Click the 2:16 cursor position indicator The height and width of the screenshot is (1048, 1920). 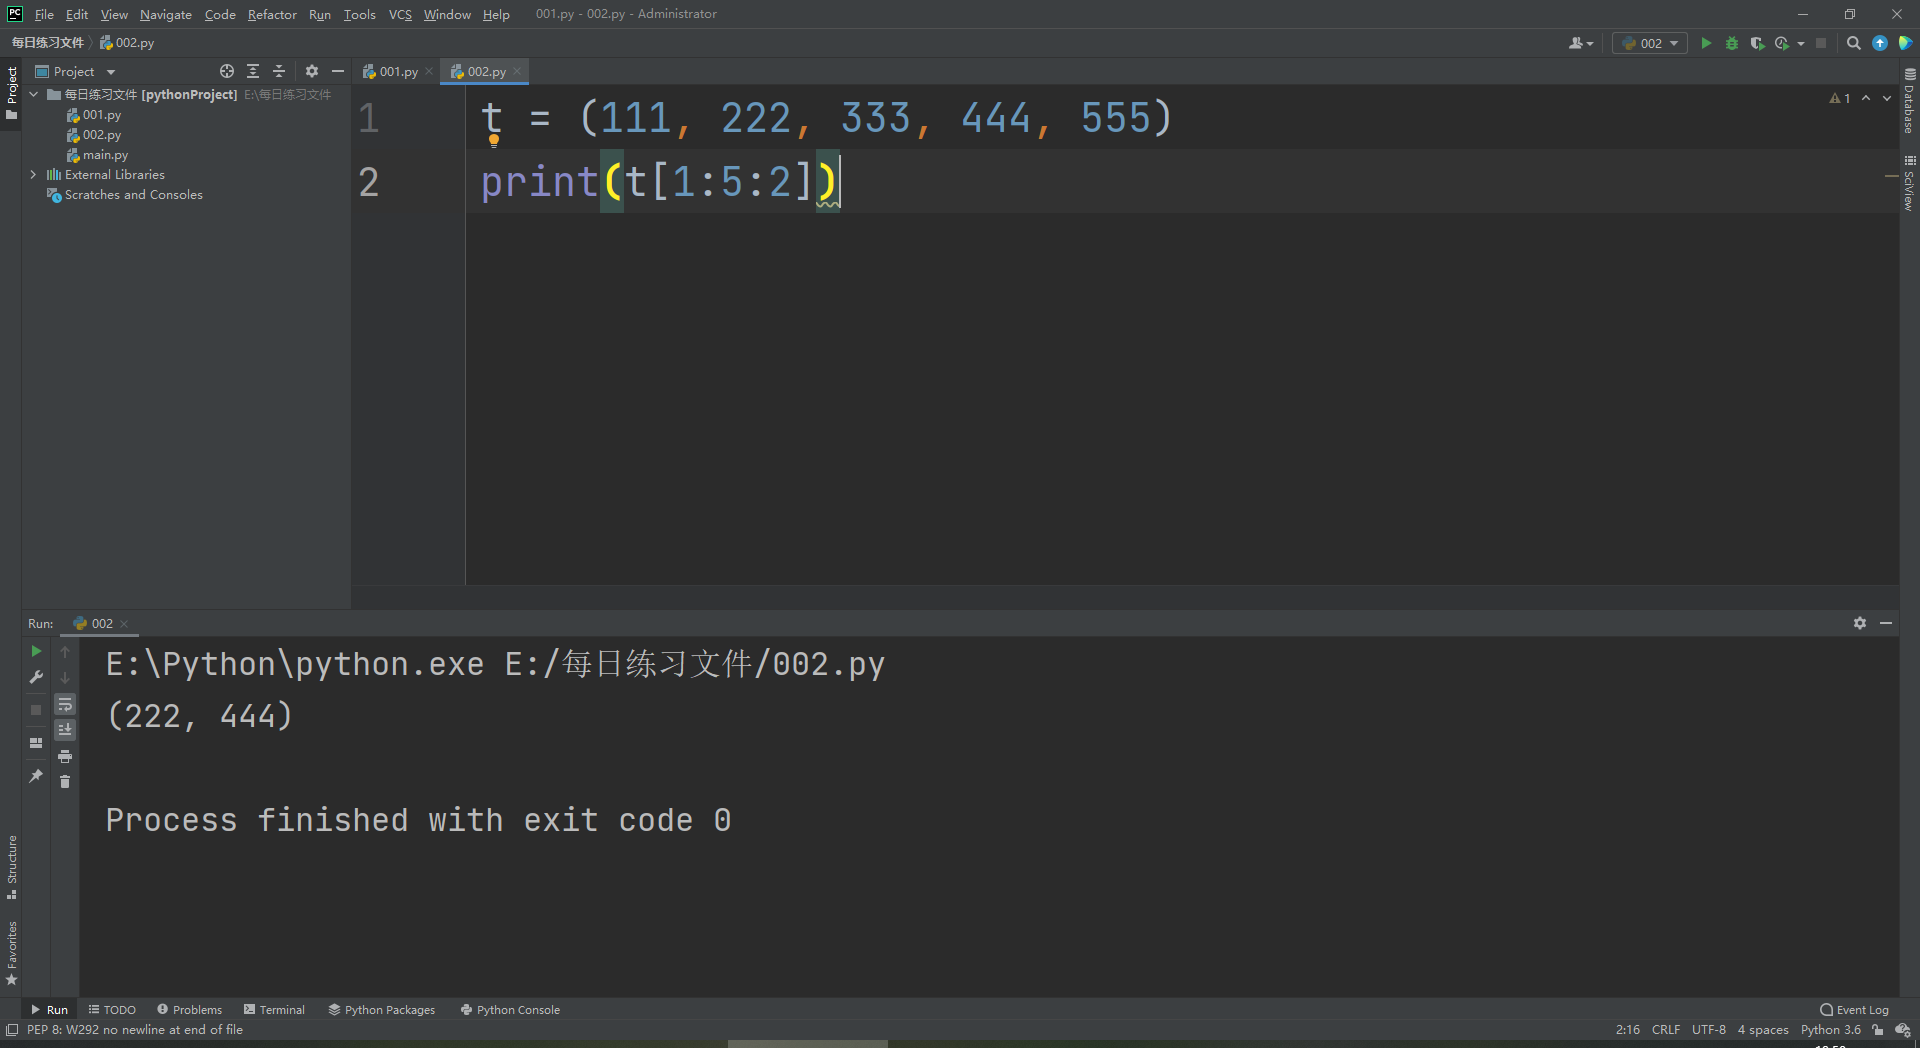click(1627, 1030)
